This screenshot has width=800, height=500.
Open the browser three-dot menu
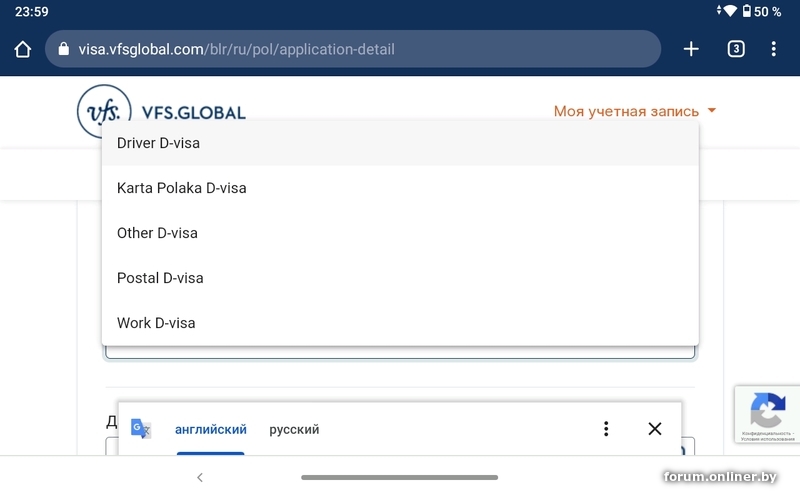[x=773, y=49]
